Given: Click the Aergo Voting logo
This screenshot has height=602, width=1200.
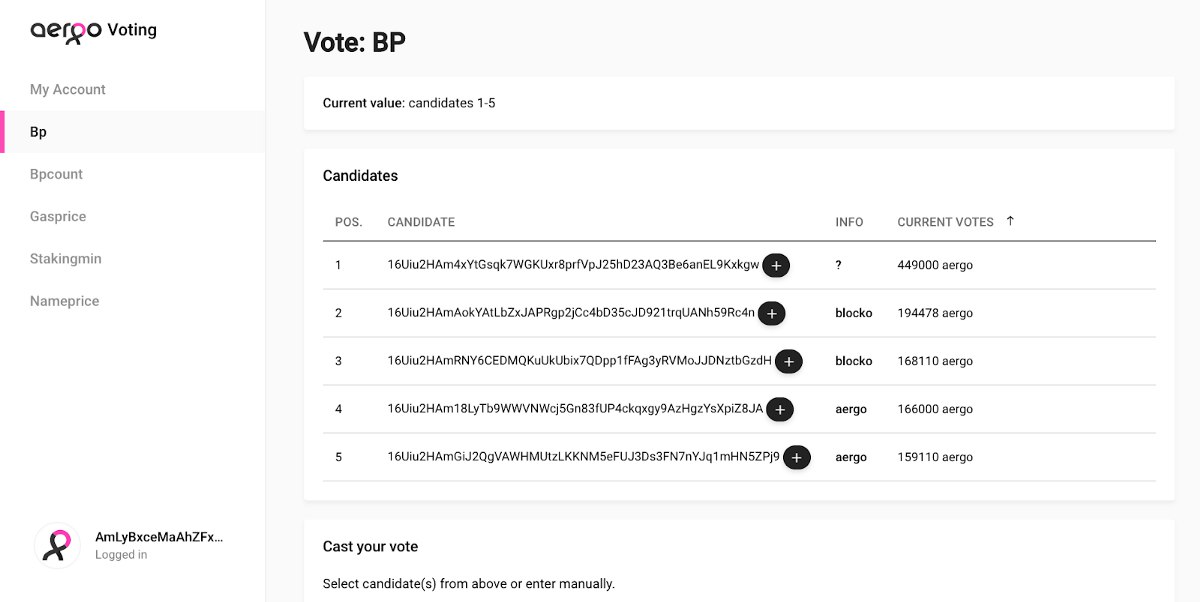Looking at the screenshot, I should [93, 30].
